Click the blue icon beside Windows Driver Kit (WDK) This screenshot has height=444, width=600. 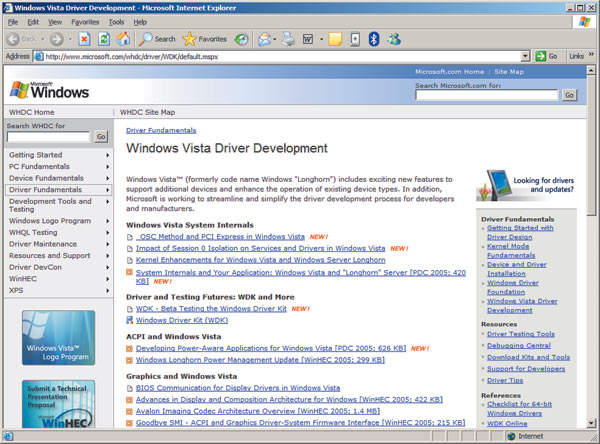(x=129, y=320)
